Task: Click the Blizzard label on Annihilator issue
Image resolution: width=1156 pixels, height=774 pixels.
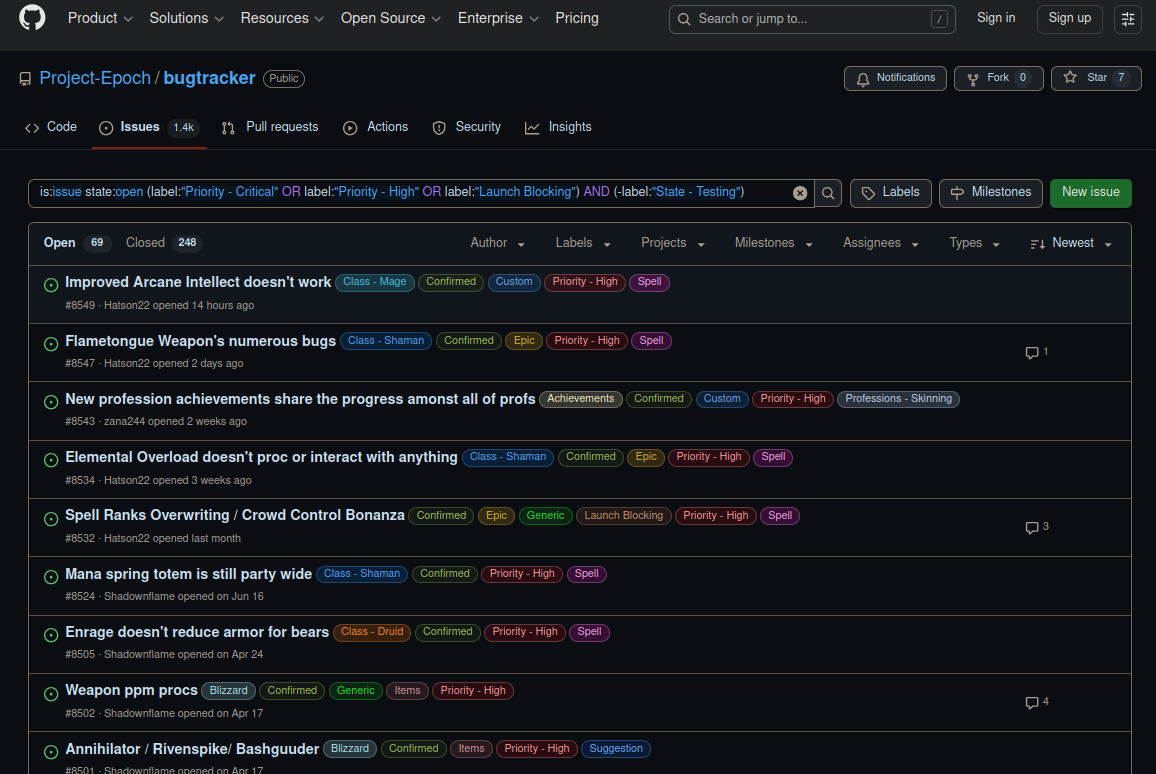Action: click(349, 750)
